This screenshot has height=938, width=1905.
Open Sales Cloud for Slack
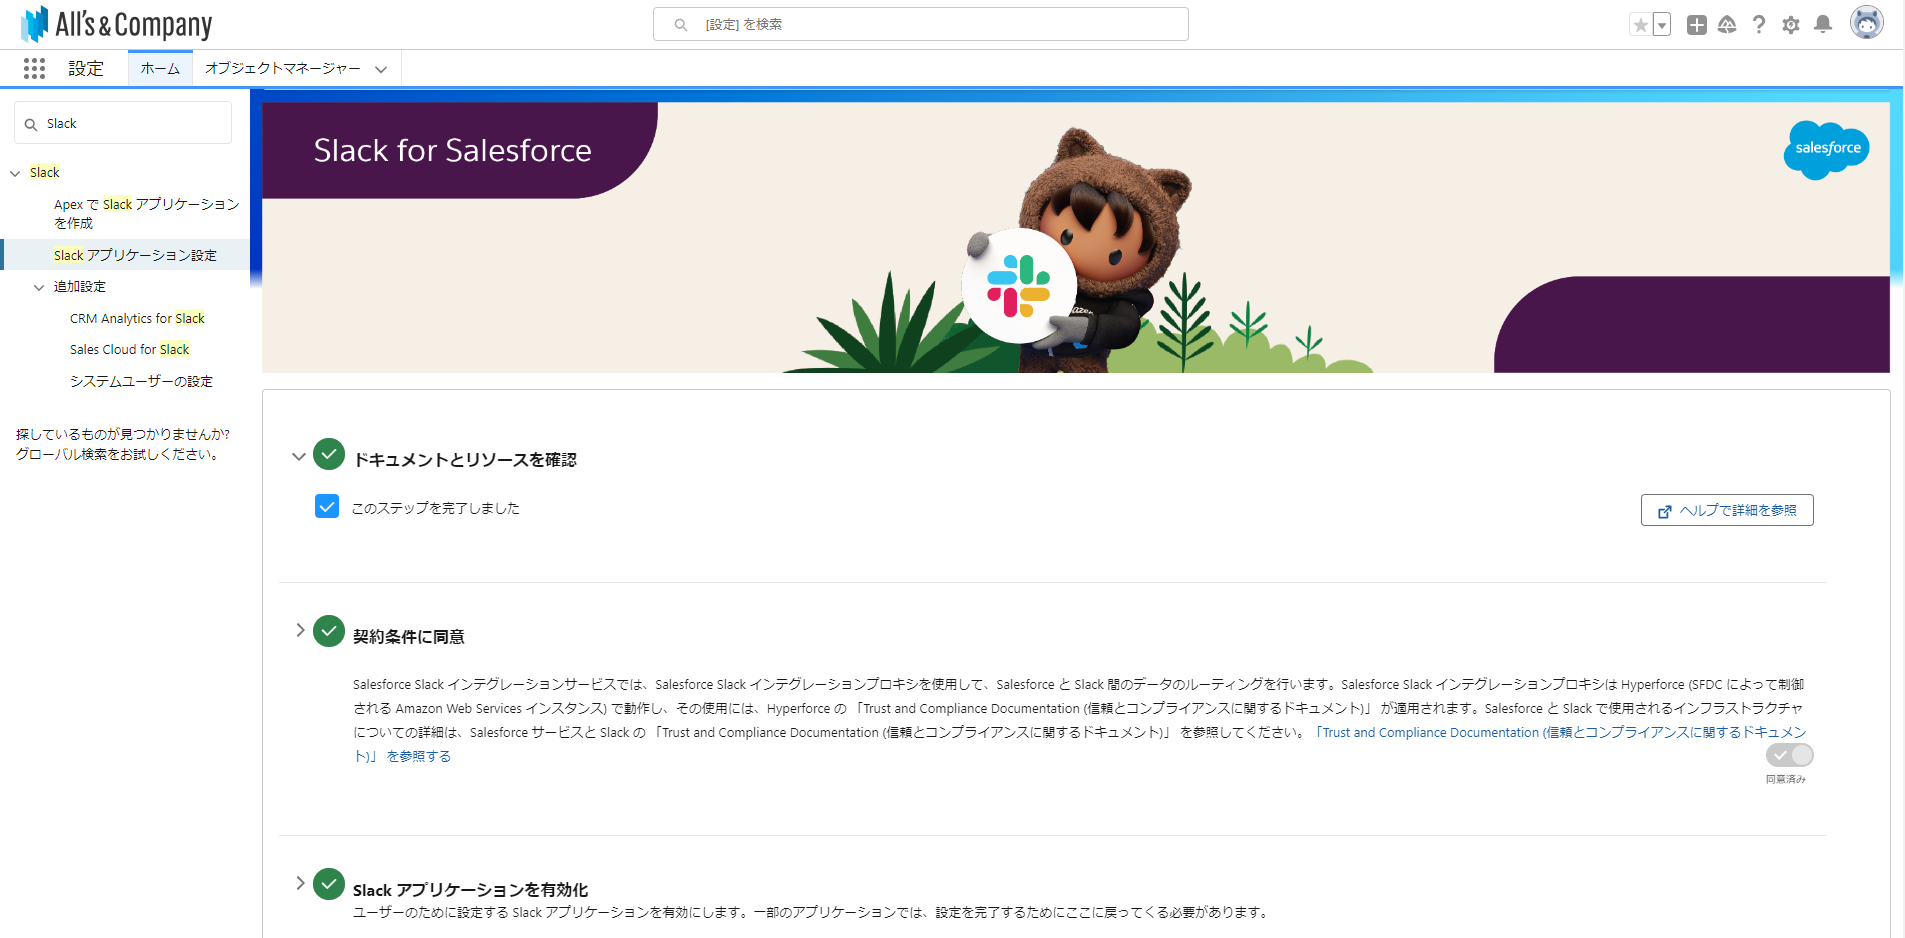129,349
